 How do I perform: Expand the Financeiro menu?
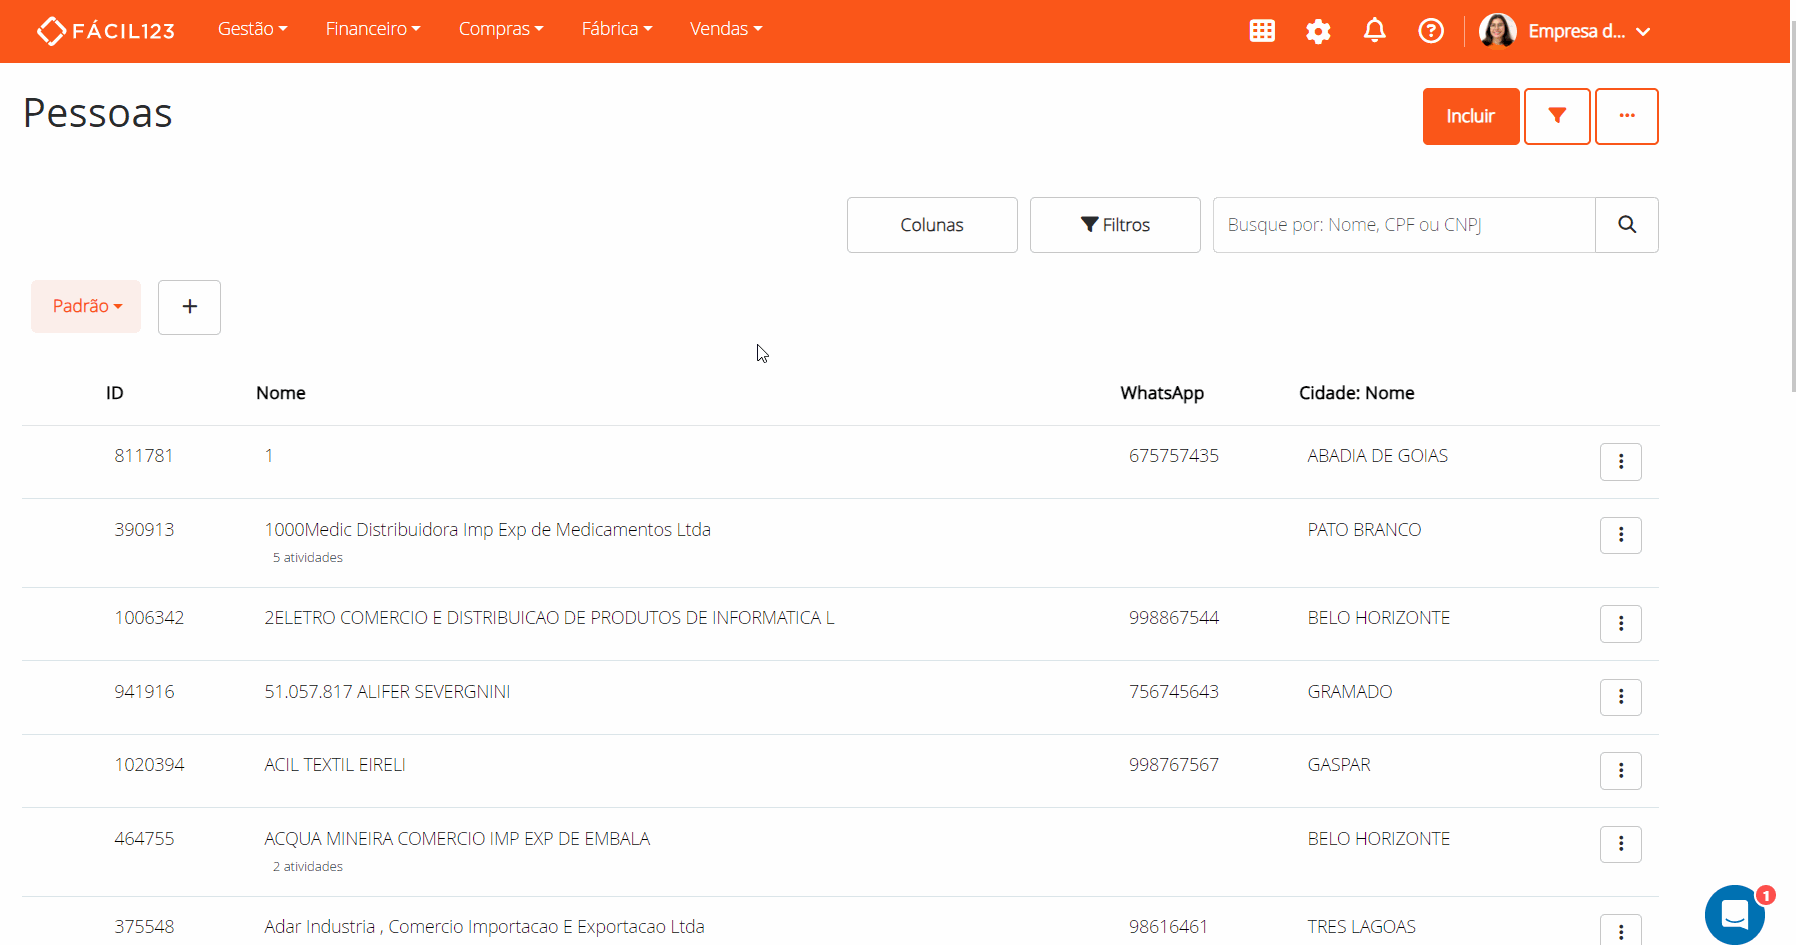[x=373, y=29]
